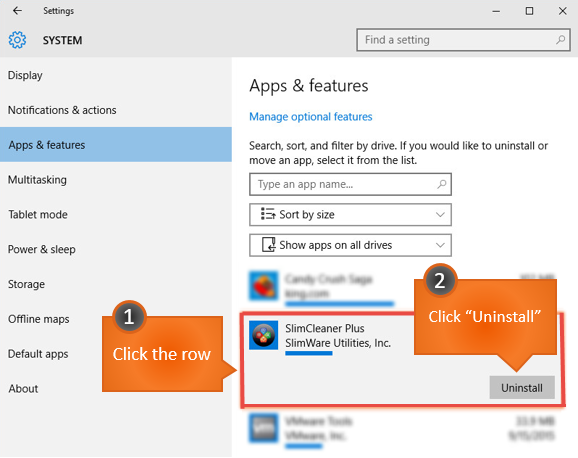Click the VMware Tools app icon
This screenshot has width=578, height=458.
pos(264,428)
